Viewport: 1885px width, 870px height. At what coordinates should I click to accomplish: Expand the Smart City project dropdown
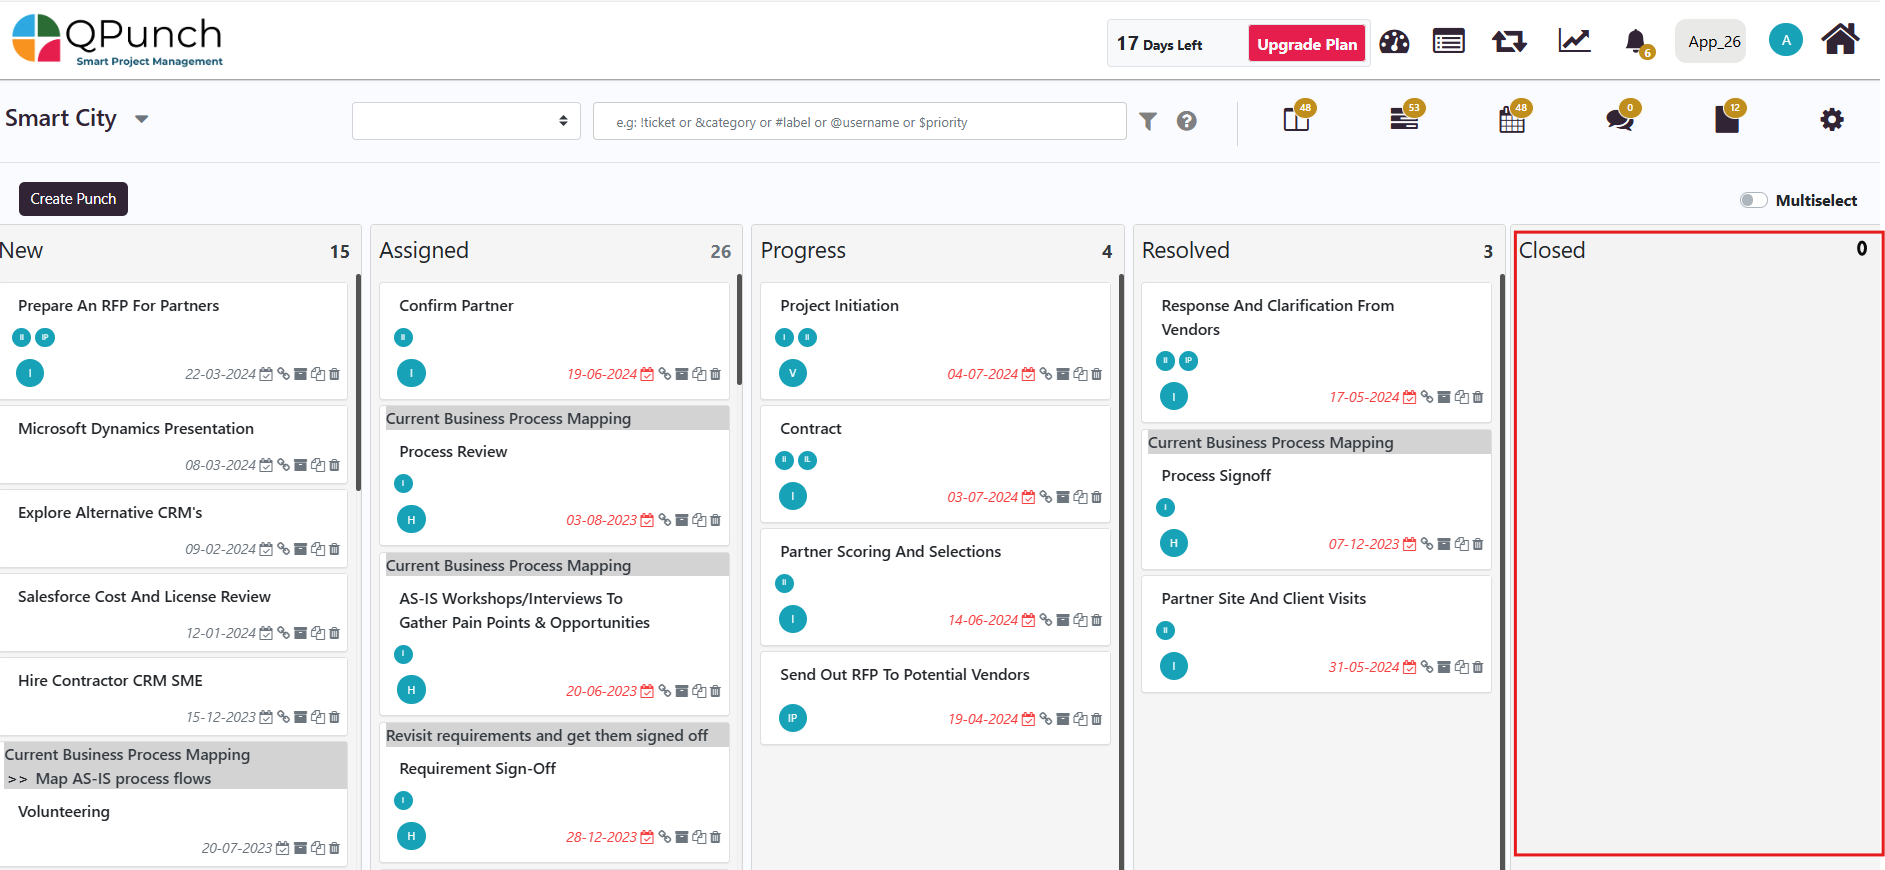(141, 119)
